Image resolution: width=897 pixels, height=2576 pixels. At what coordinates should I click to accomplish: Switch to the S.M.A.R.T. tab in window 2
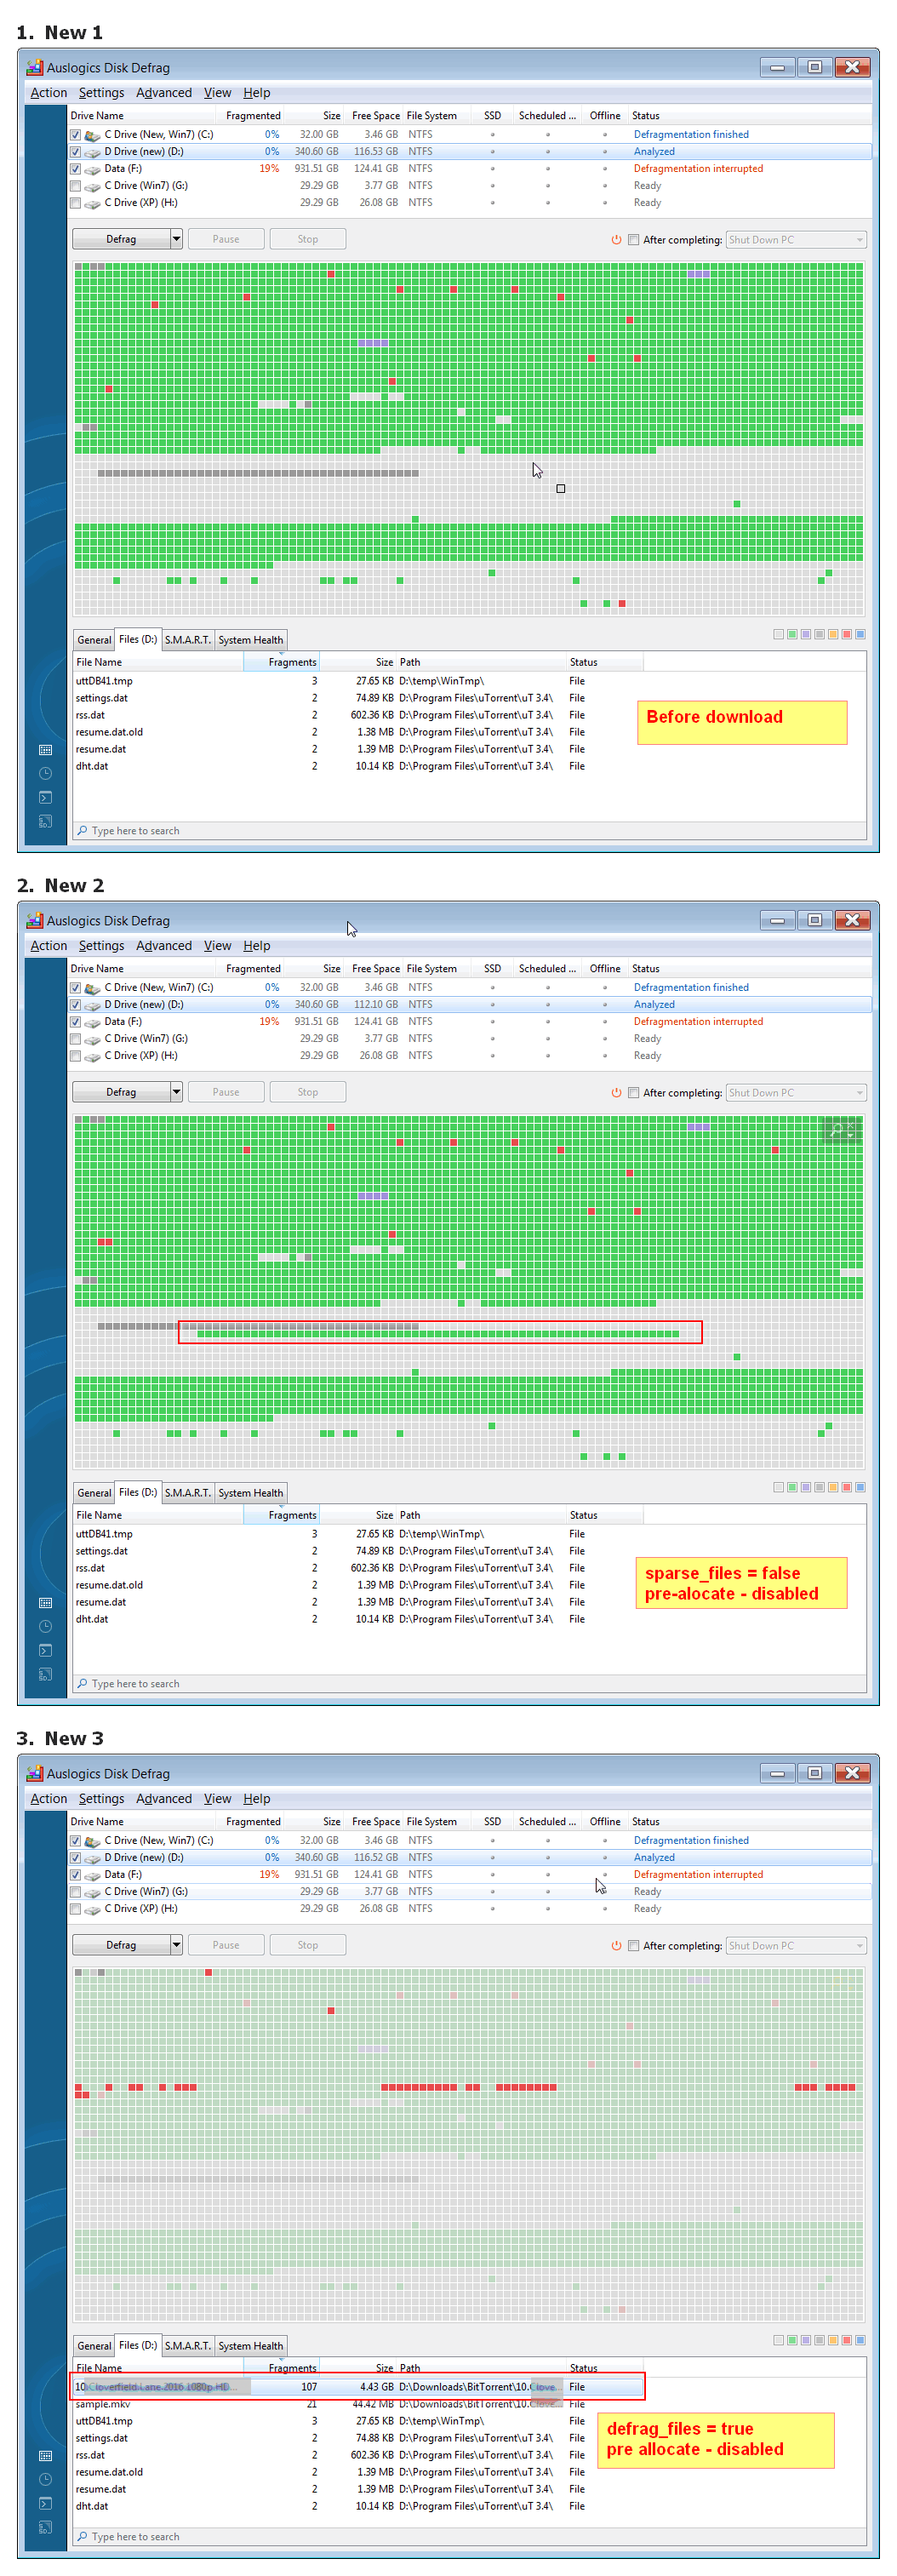(187, 1493)
